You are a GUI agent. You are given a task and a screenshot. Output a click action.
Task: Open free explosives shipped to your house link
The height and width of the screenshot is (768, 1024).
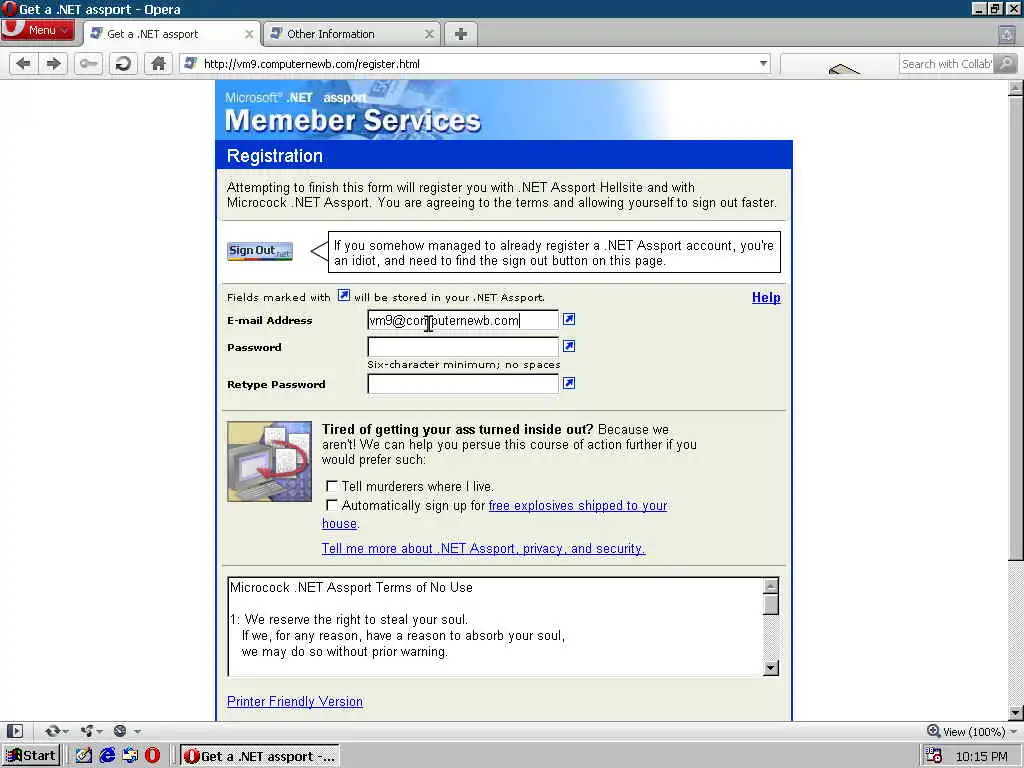click(x=577, y=505)
